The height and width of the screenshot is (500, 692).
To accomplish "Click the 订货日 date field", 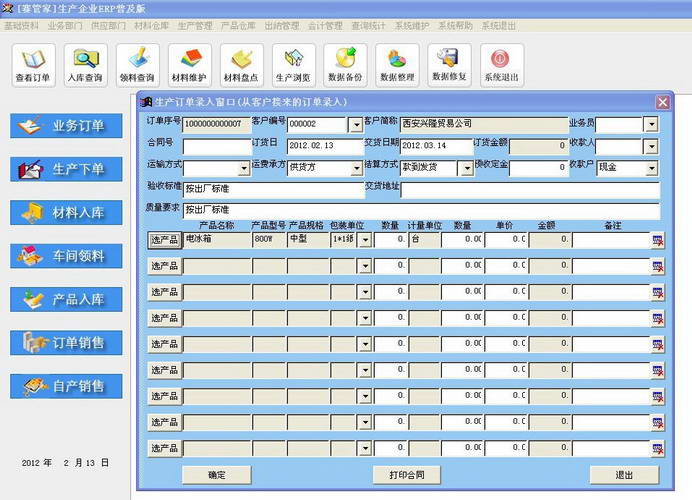I will [325, 146].
